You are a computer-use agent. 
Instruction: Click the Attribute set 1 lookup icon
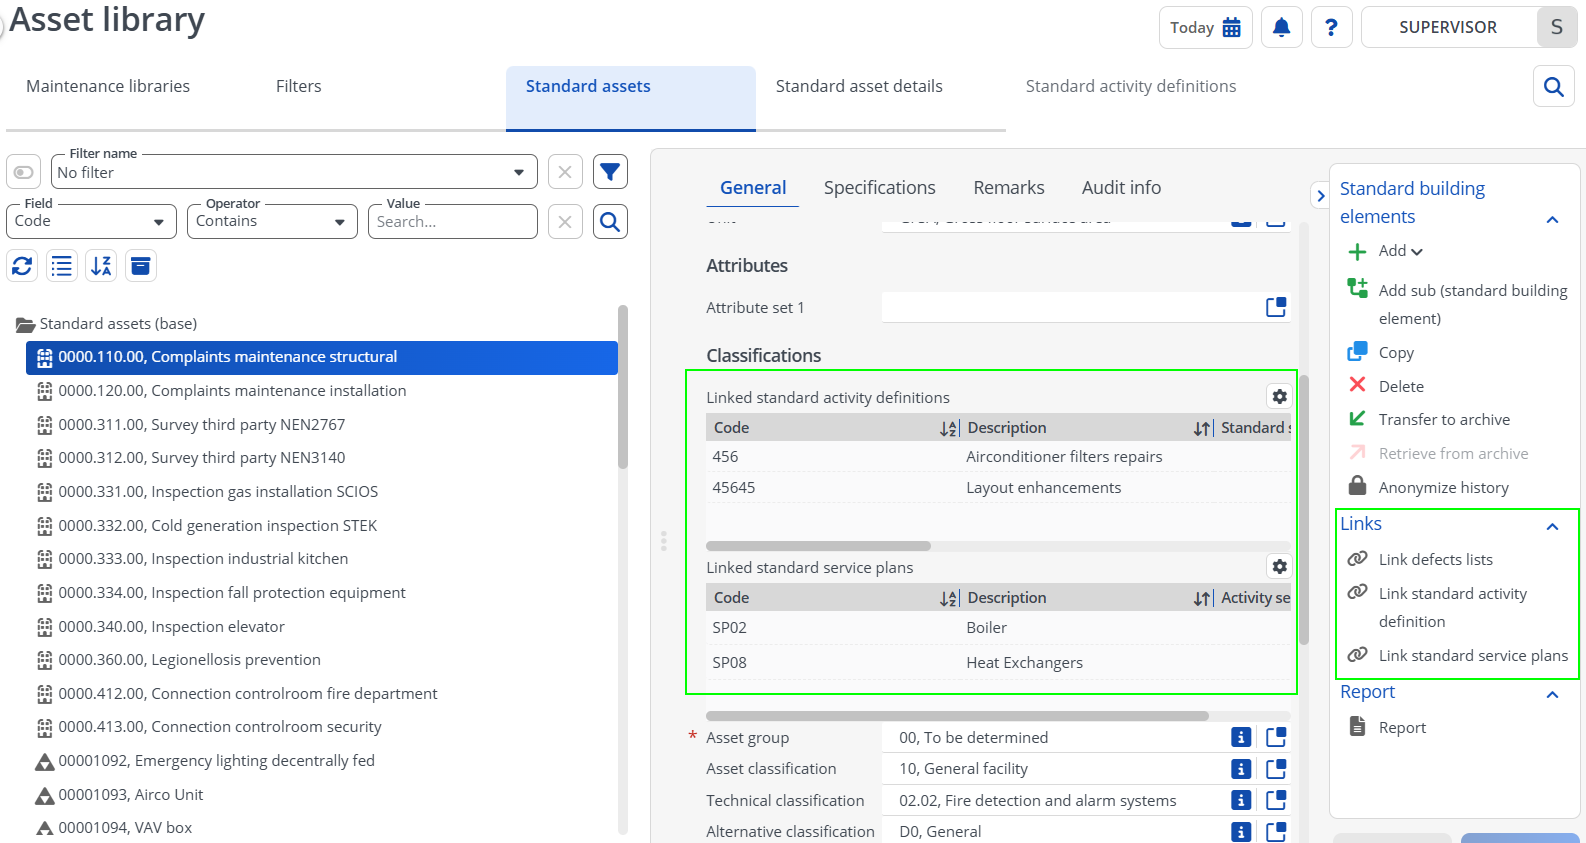[1276, 307]
